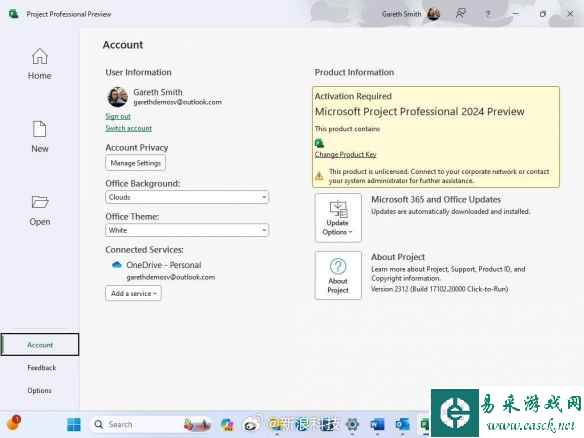Click the 'Microsoft 365 and Office Updates' heading

(x=436, y=199)
